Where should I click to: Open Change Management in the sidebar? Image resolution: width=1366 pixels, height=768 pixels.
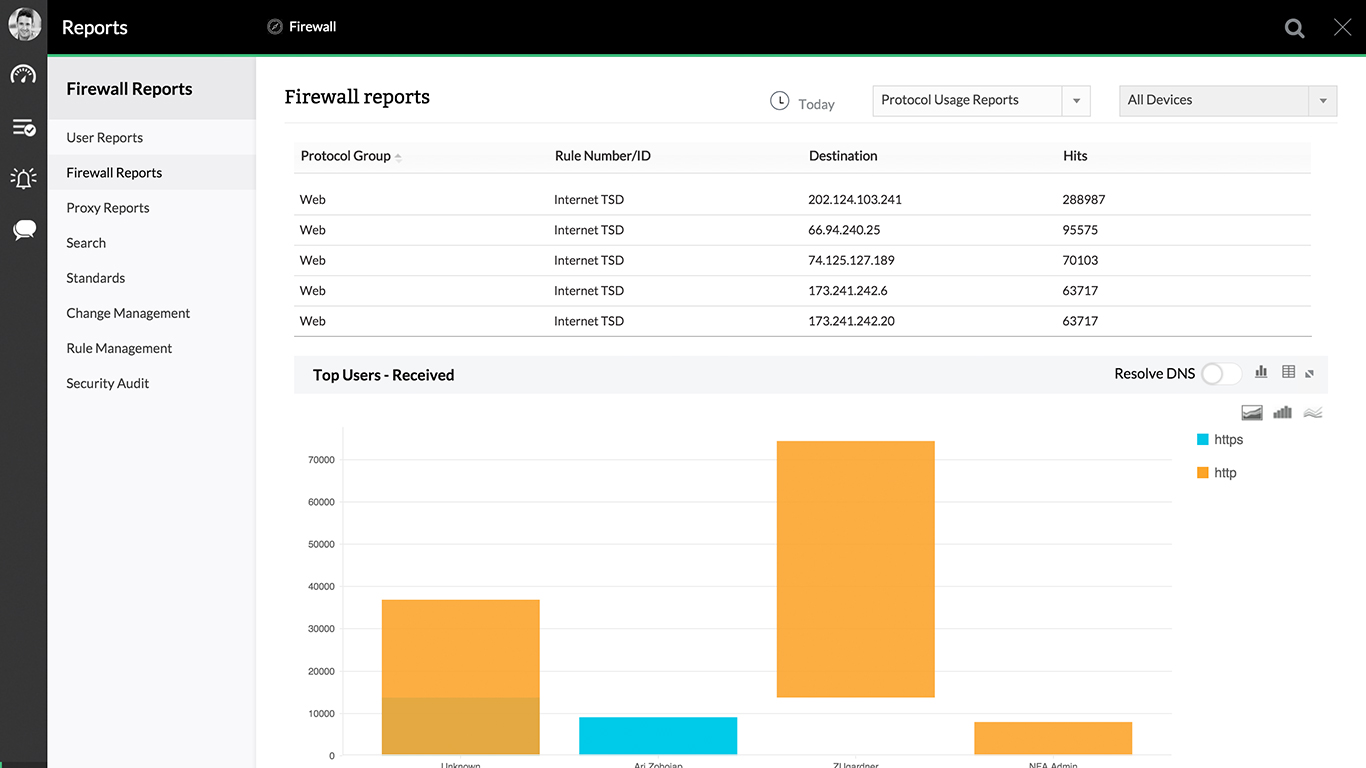128,313
